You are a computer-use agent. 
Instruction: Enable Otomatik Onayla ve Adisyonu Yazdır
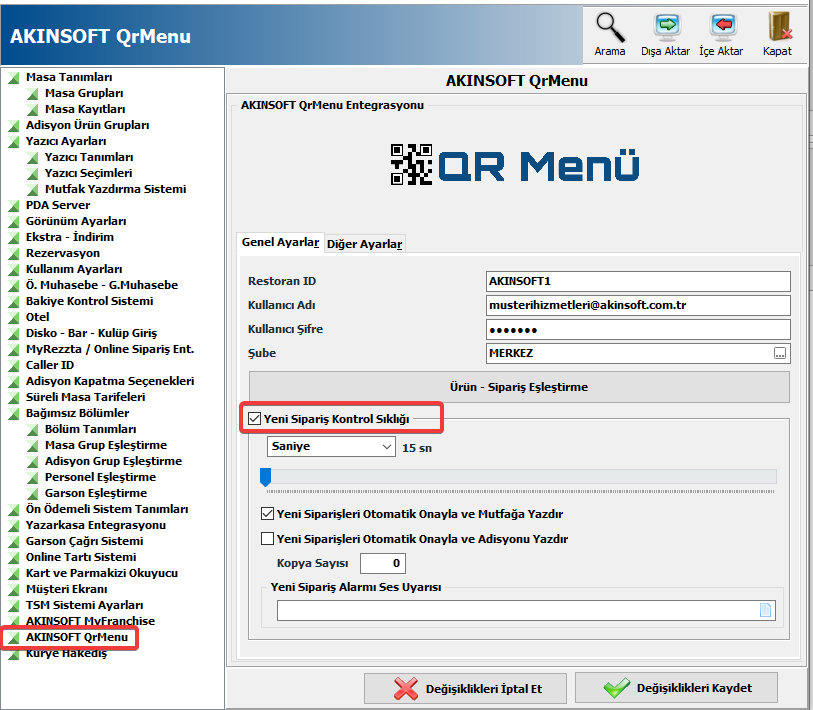pyautogui.click(x=267, y=539)
